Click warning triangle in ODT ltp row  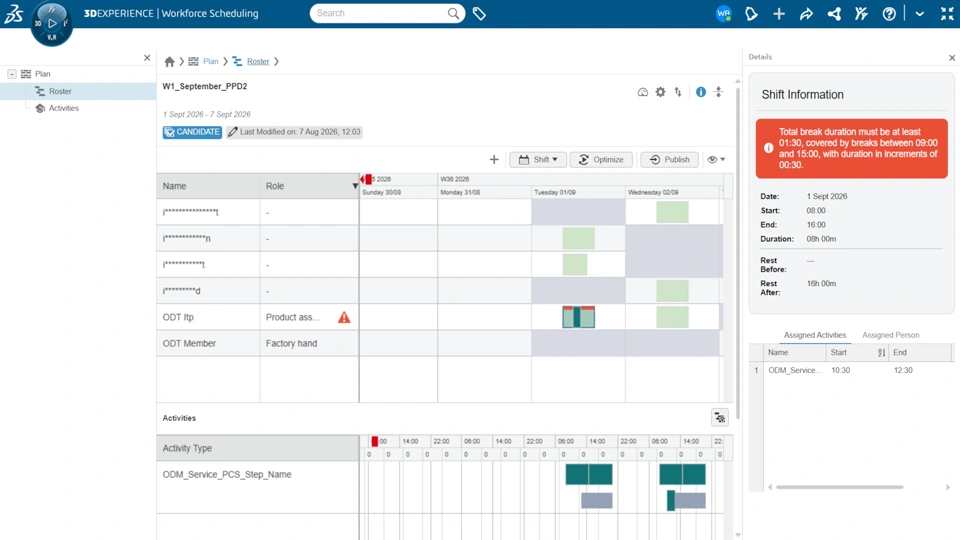tap(344, 317)
